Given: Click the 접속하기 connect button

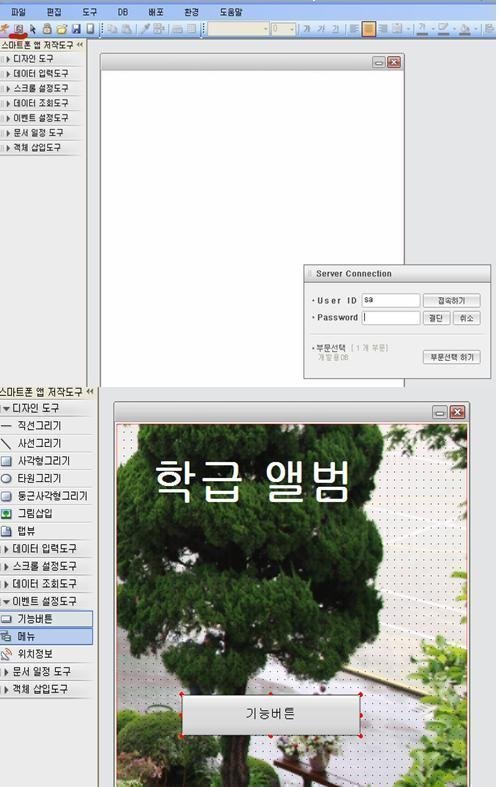Looking at the screenshot, I should [451, 300].
